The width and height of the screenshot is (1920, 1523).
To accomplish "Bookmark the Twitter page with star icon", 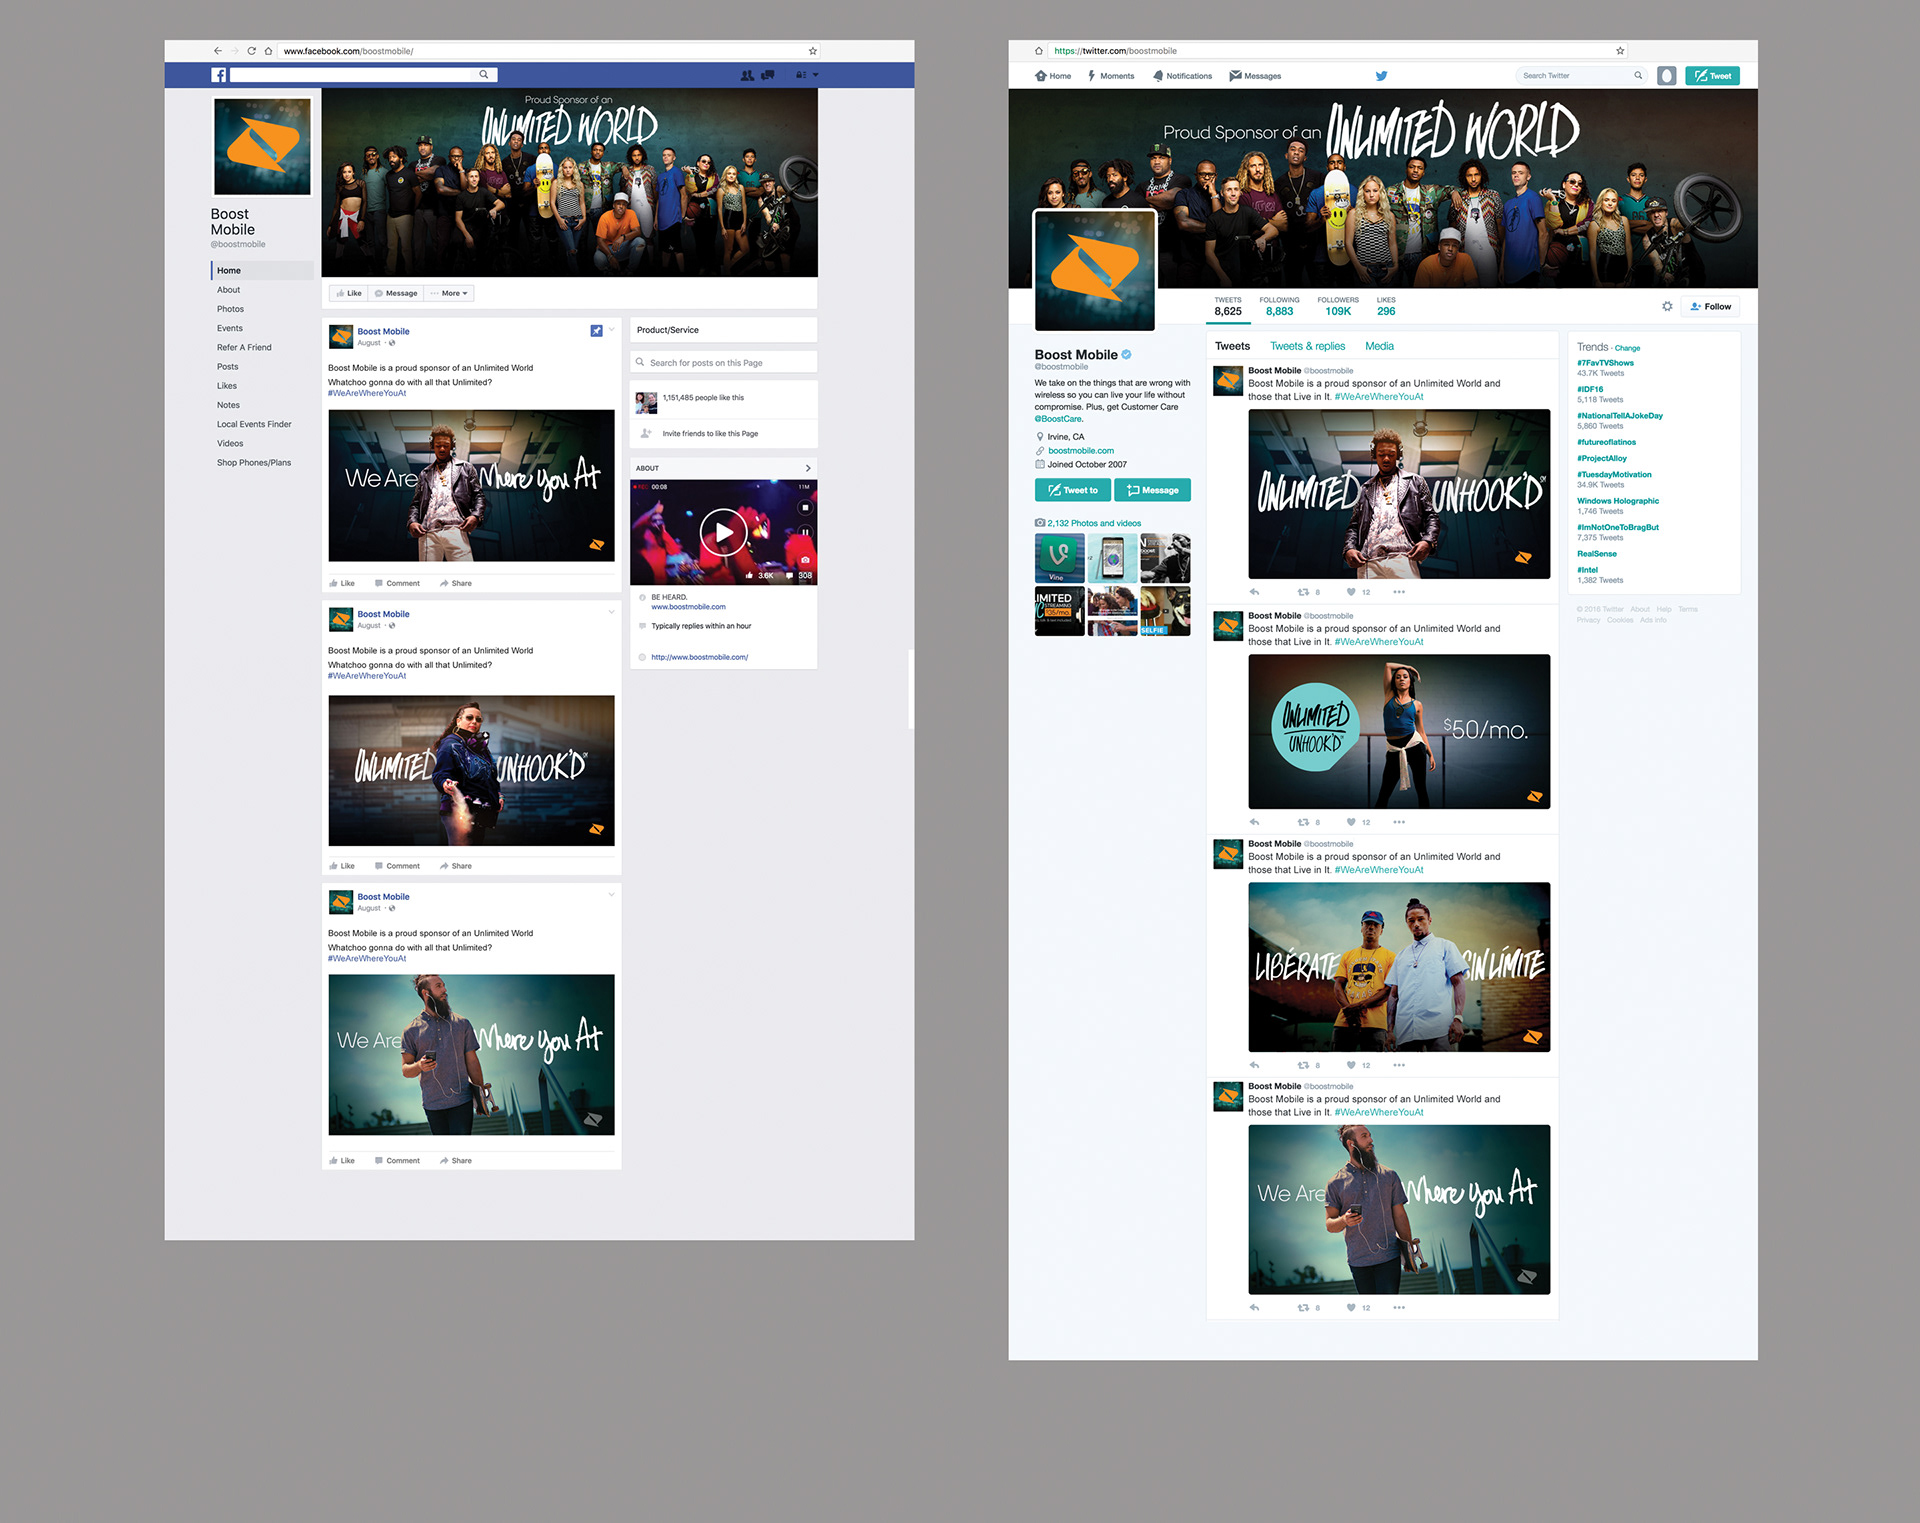I will [1620, 51].
